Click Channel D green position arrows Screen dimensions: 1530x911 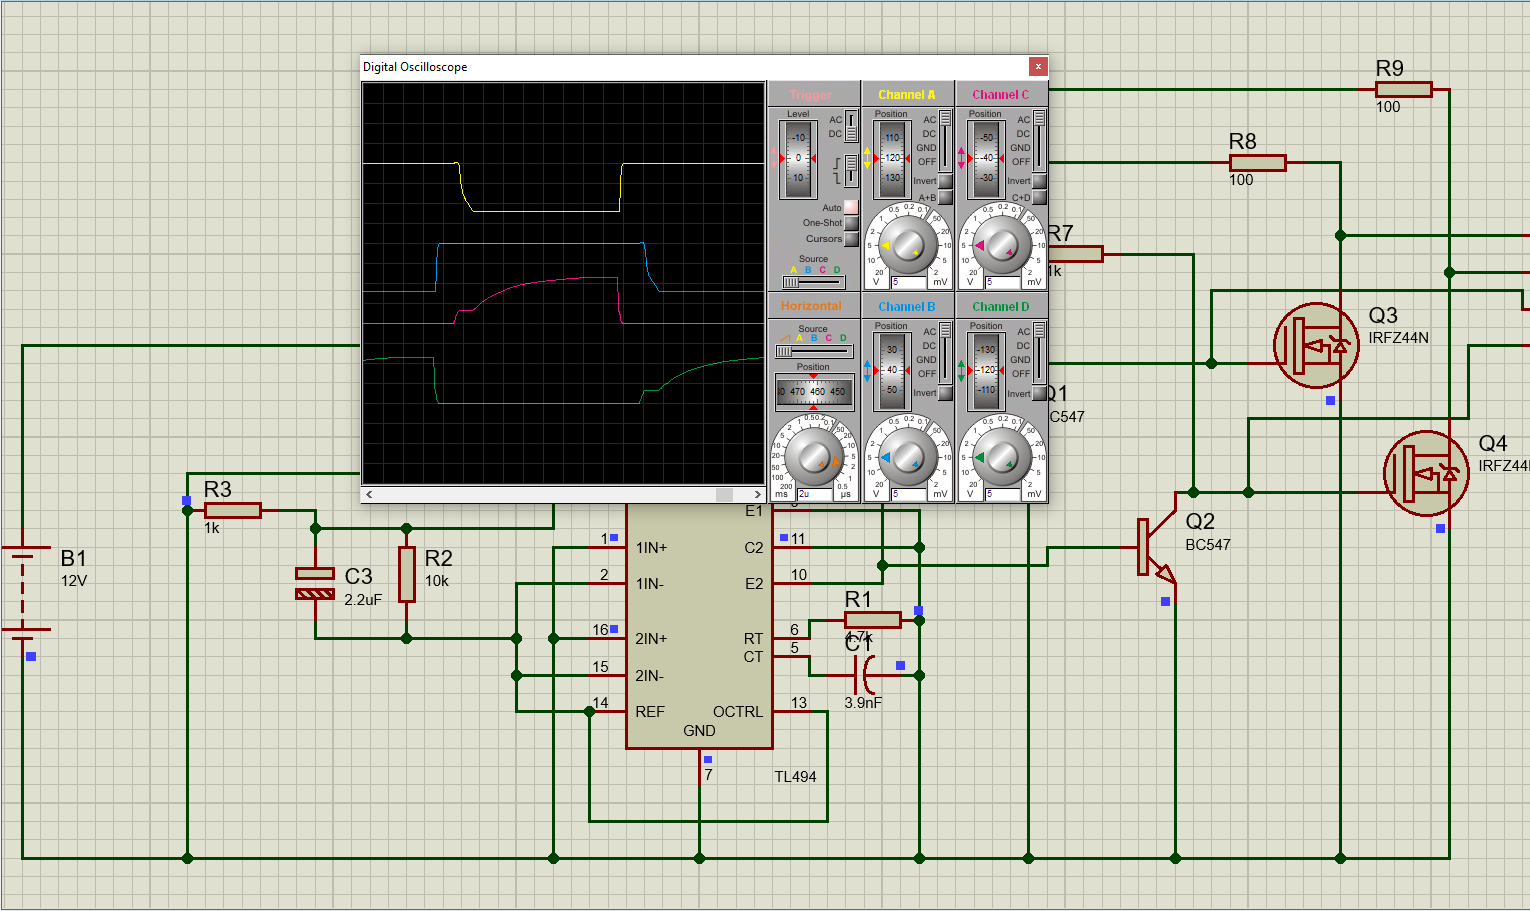(x=962, y=370)
